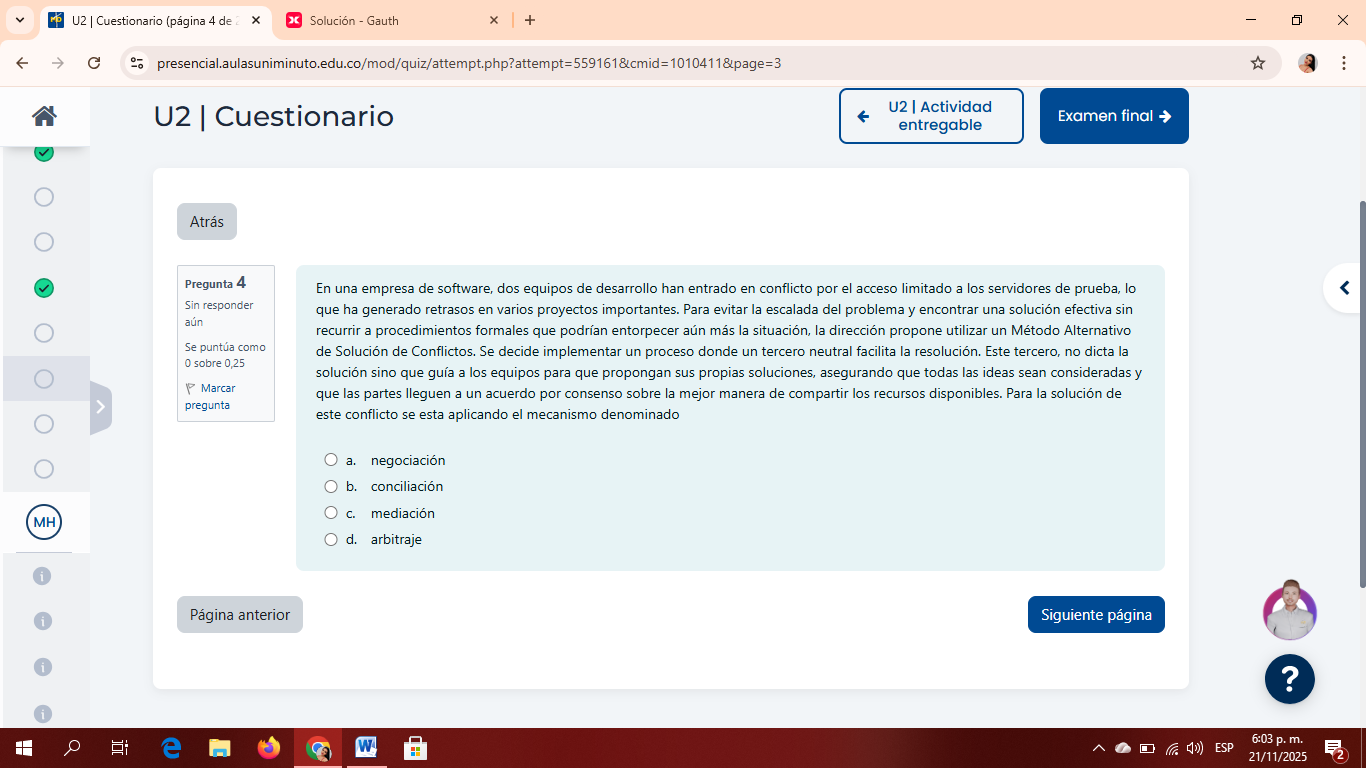Select answer b. conciliación
Viewport: 1366px width, 768px height.
331,486
